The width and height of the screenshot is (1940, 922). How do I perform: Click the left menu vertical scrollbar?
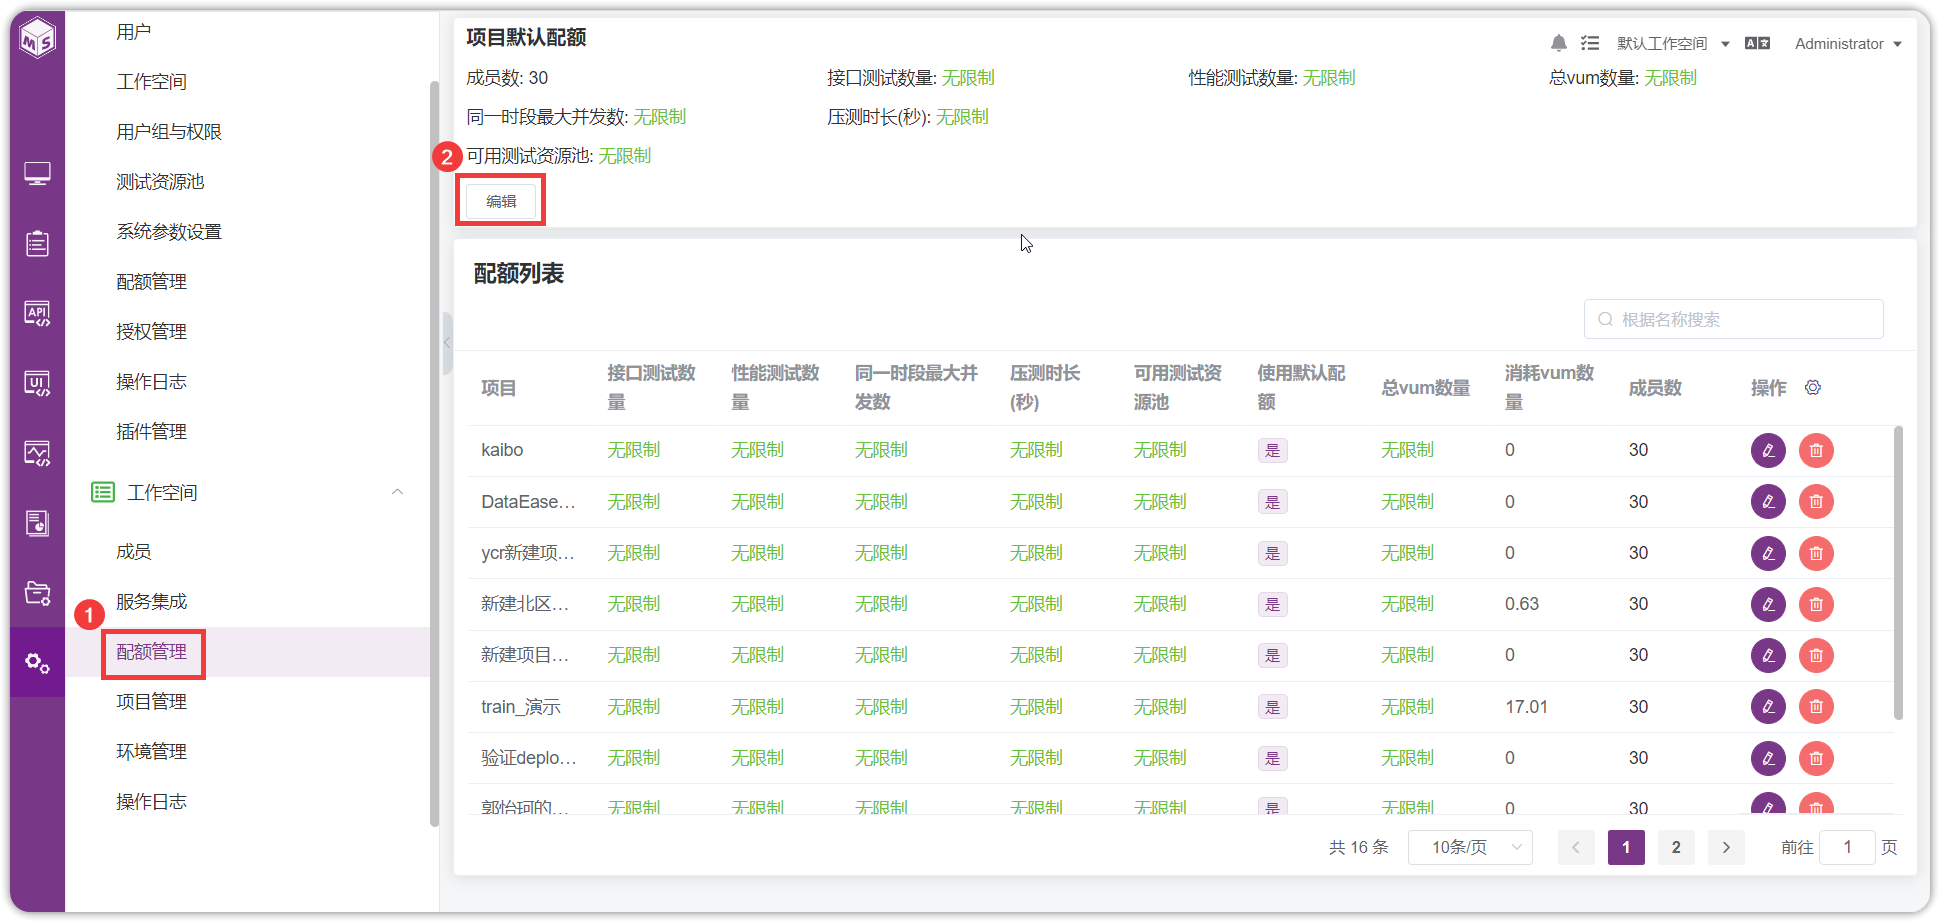pyautogui.click(x=434, y=454)
